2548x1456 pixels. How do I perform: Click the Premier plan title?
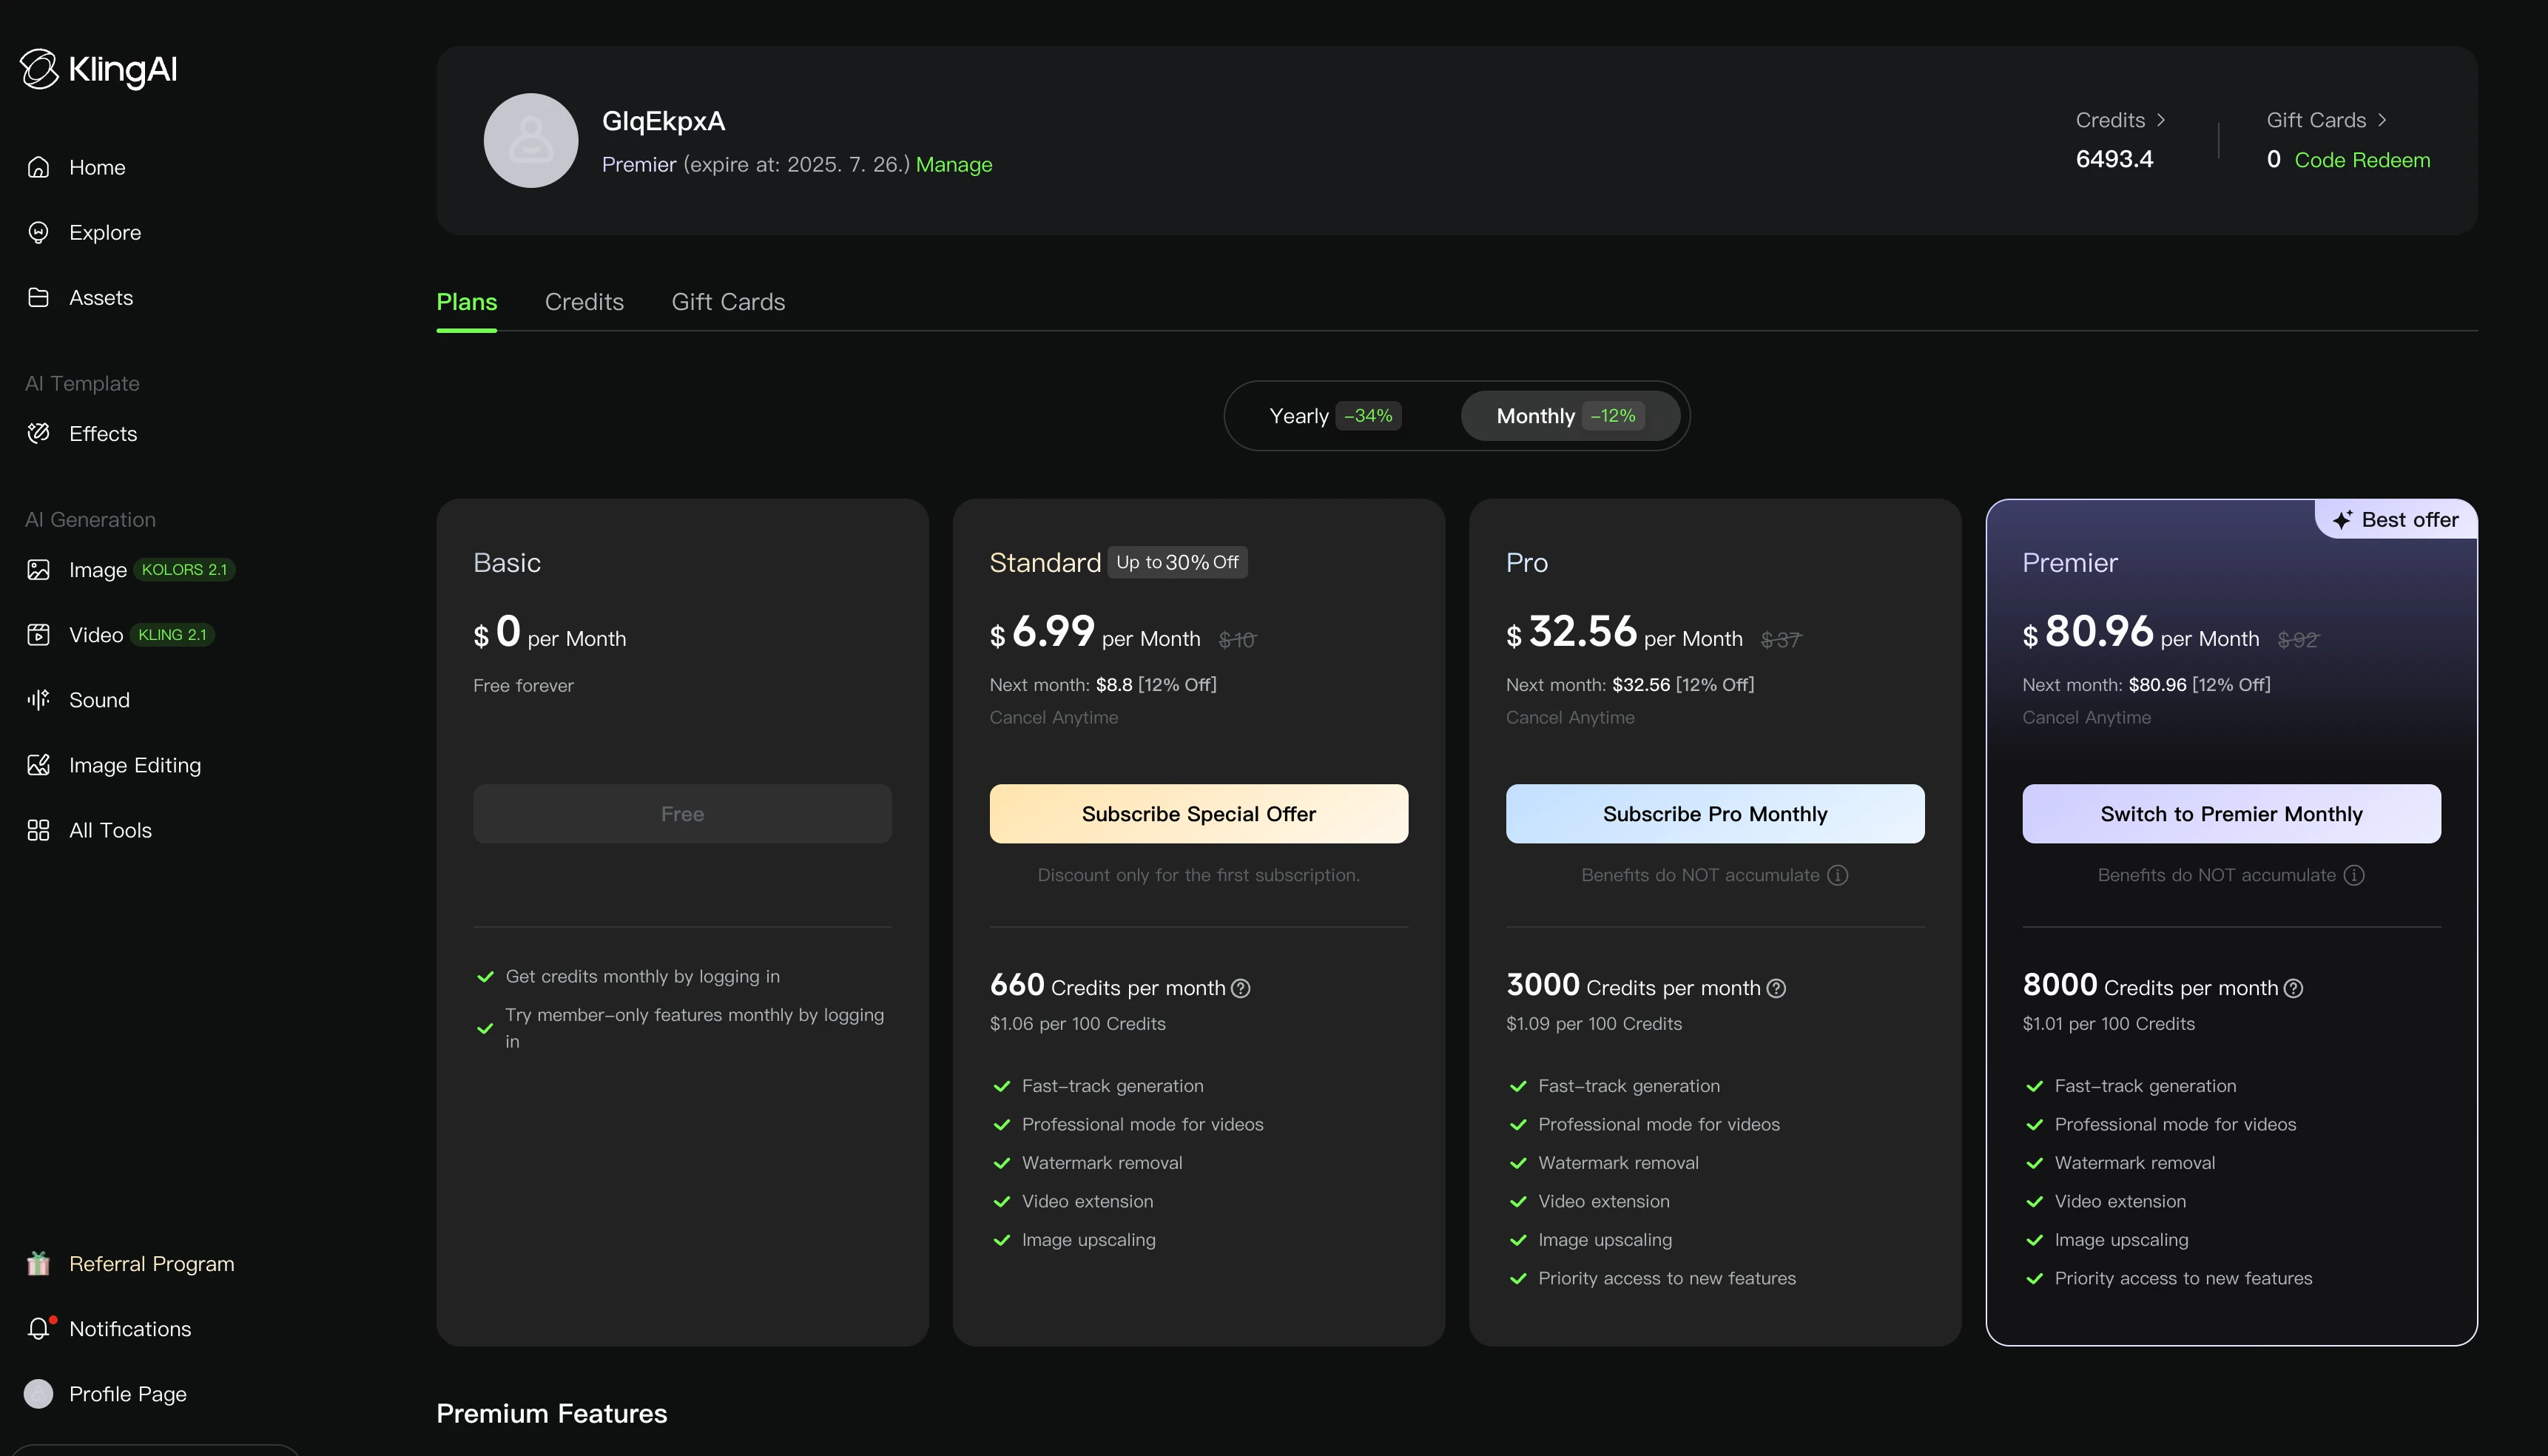point(2069,562)
